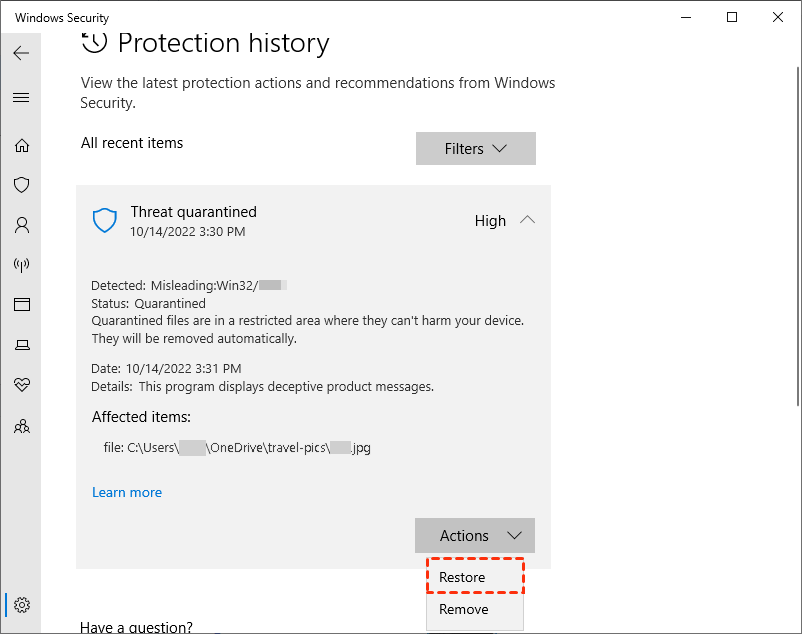802x634 pixels.
Task: Collapse the Threat quarantined entry chevron
Action: click(x=527, y=220)
